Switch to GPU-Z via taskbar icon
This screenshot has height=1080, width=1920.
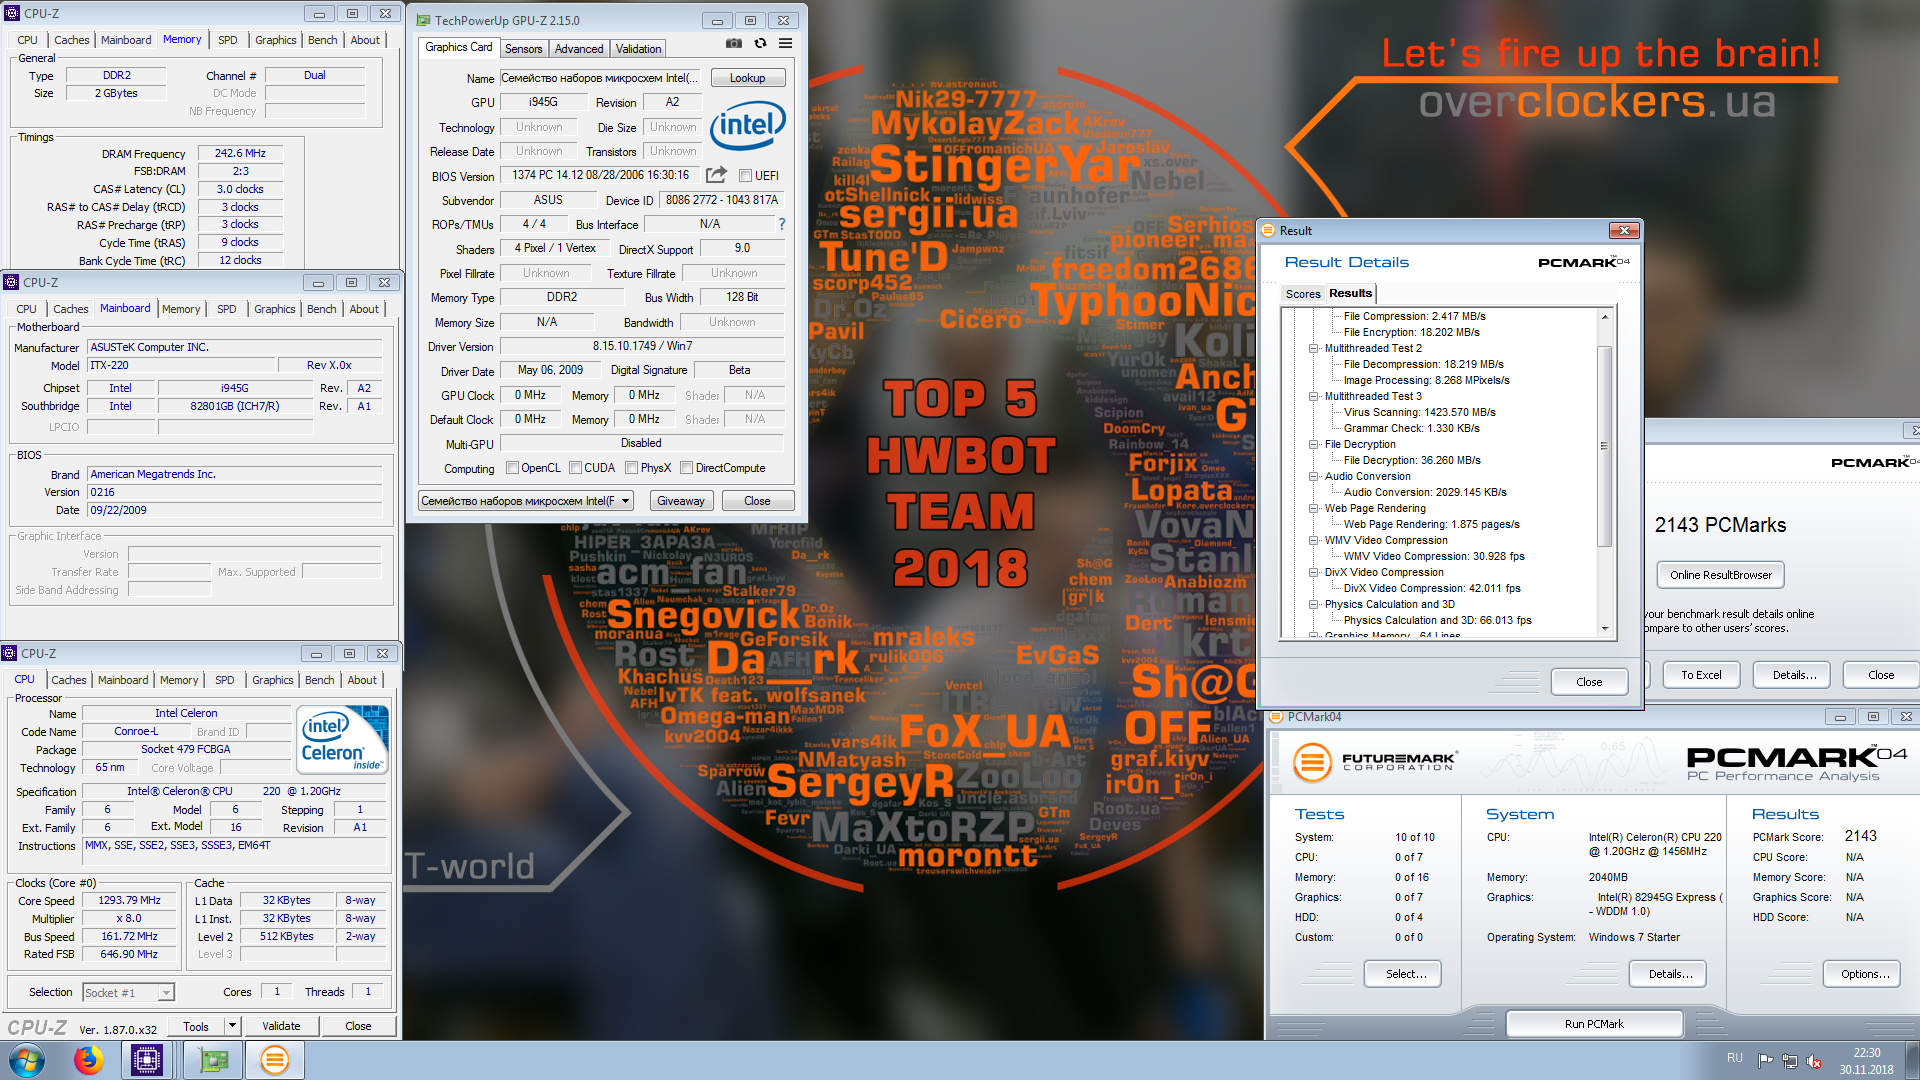(212, 1060)
